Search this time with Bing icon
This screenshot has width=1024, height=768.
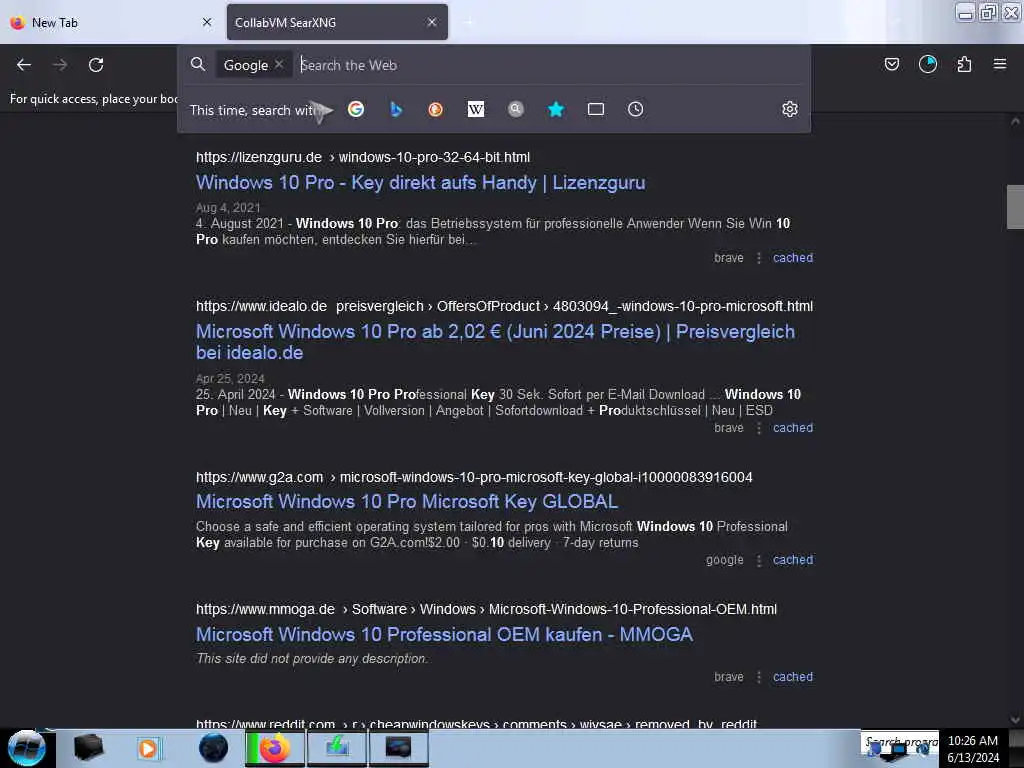396,109
